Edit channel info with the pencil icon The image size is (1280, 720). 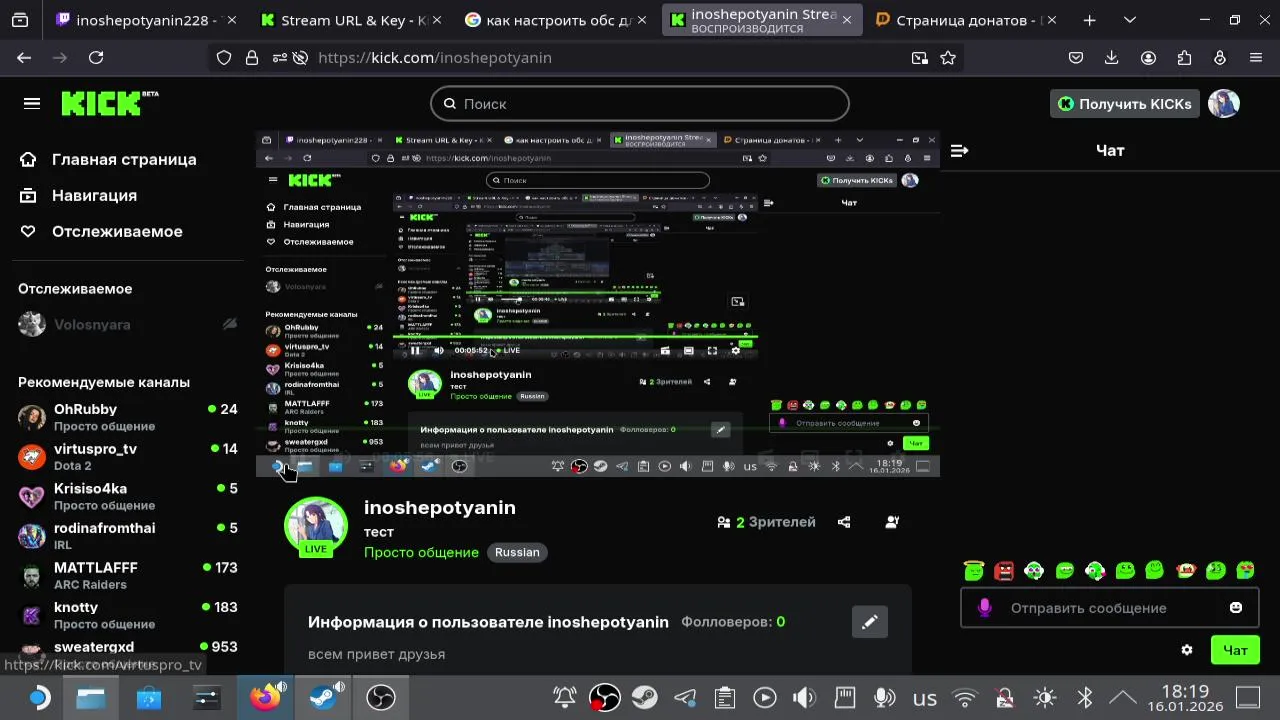(x=870, y=622)
